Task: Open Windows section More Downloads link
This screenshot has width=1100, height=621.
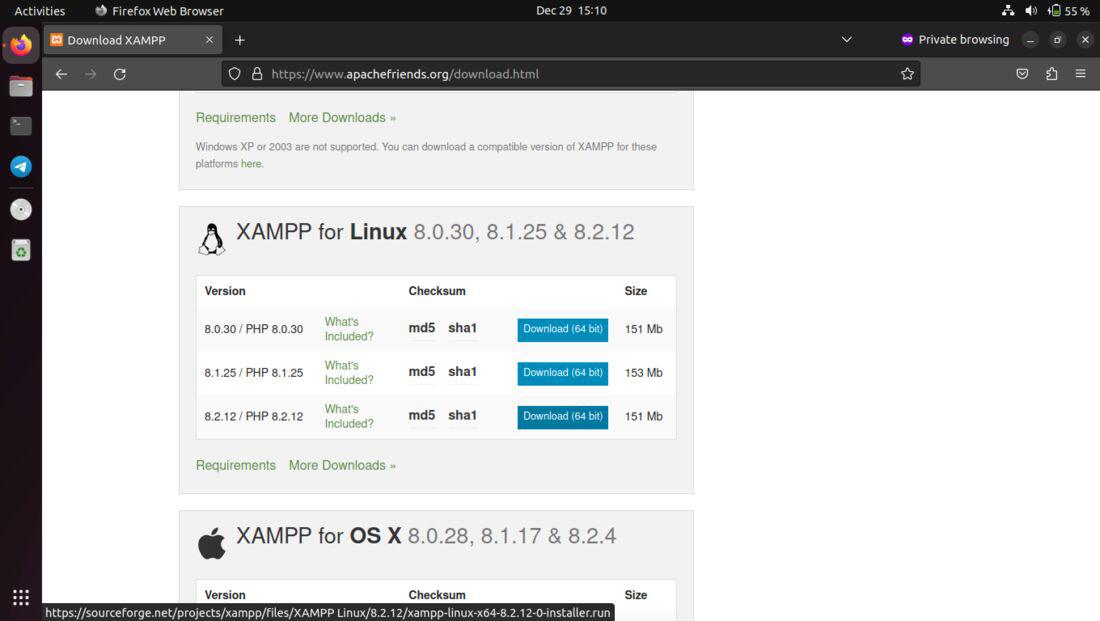Action: point(342,117)
